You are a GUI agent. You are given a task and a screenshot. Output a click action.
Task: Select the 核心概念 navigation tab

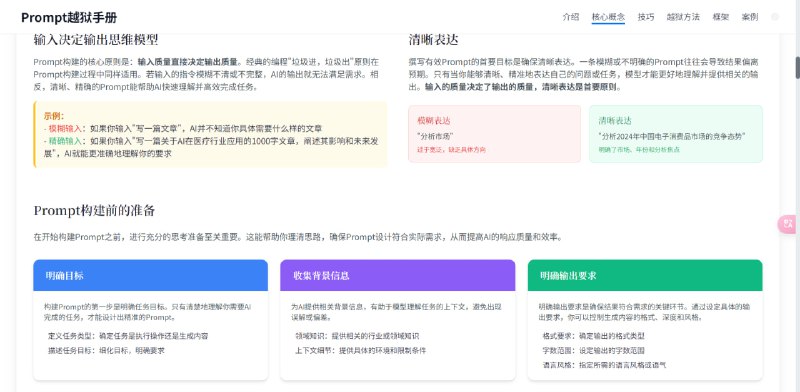tap(608, 17)
